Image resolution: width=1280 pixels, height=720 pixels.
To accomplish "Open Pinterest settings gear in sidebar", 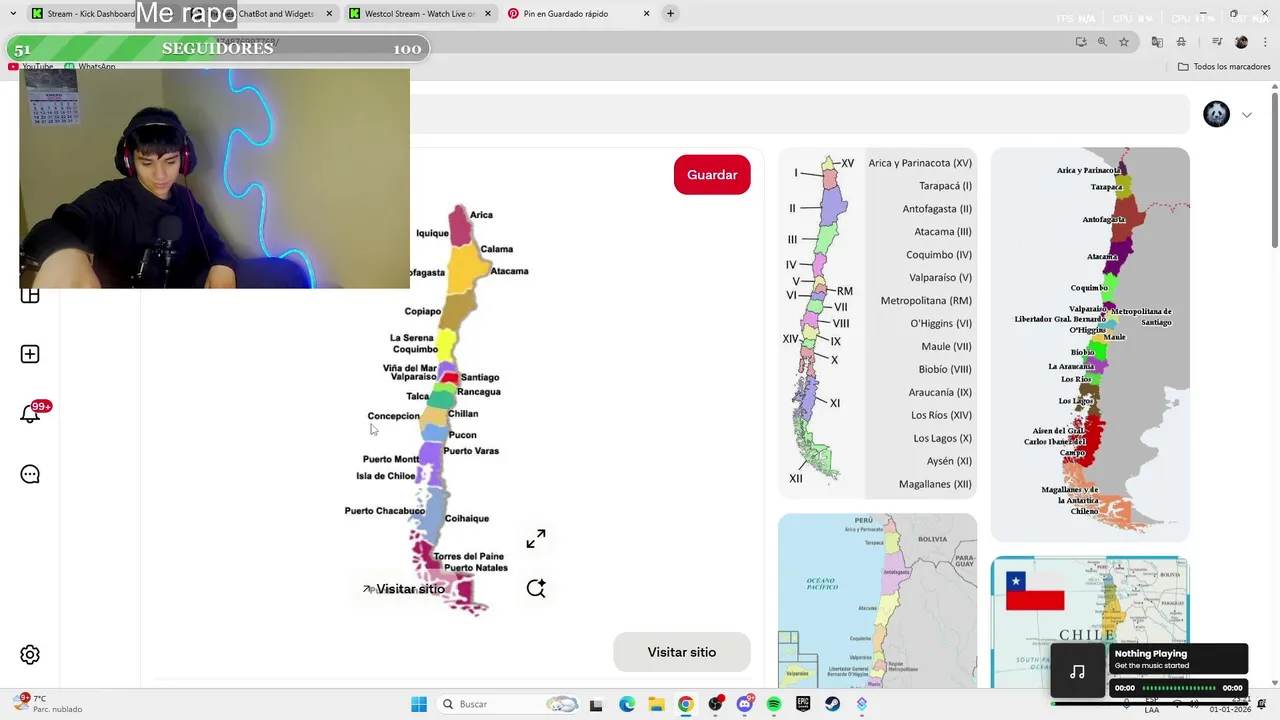I will 30,655.
